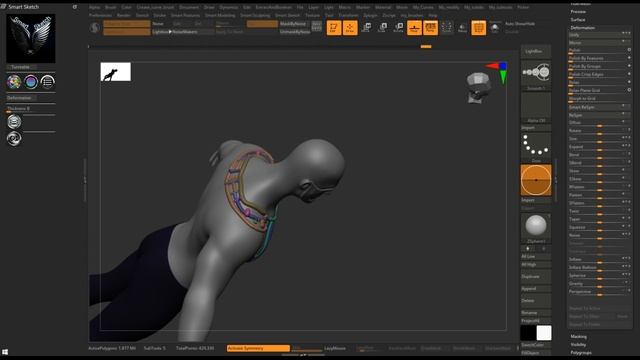640x360 pixels.
Task: Open the Render menu
Action: 124,16
